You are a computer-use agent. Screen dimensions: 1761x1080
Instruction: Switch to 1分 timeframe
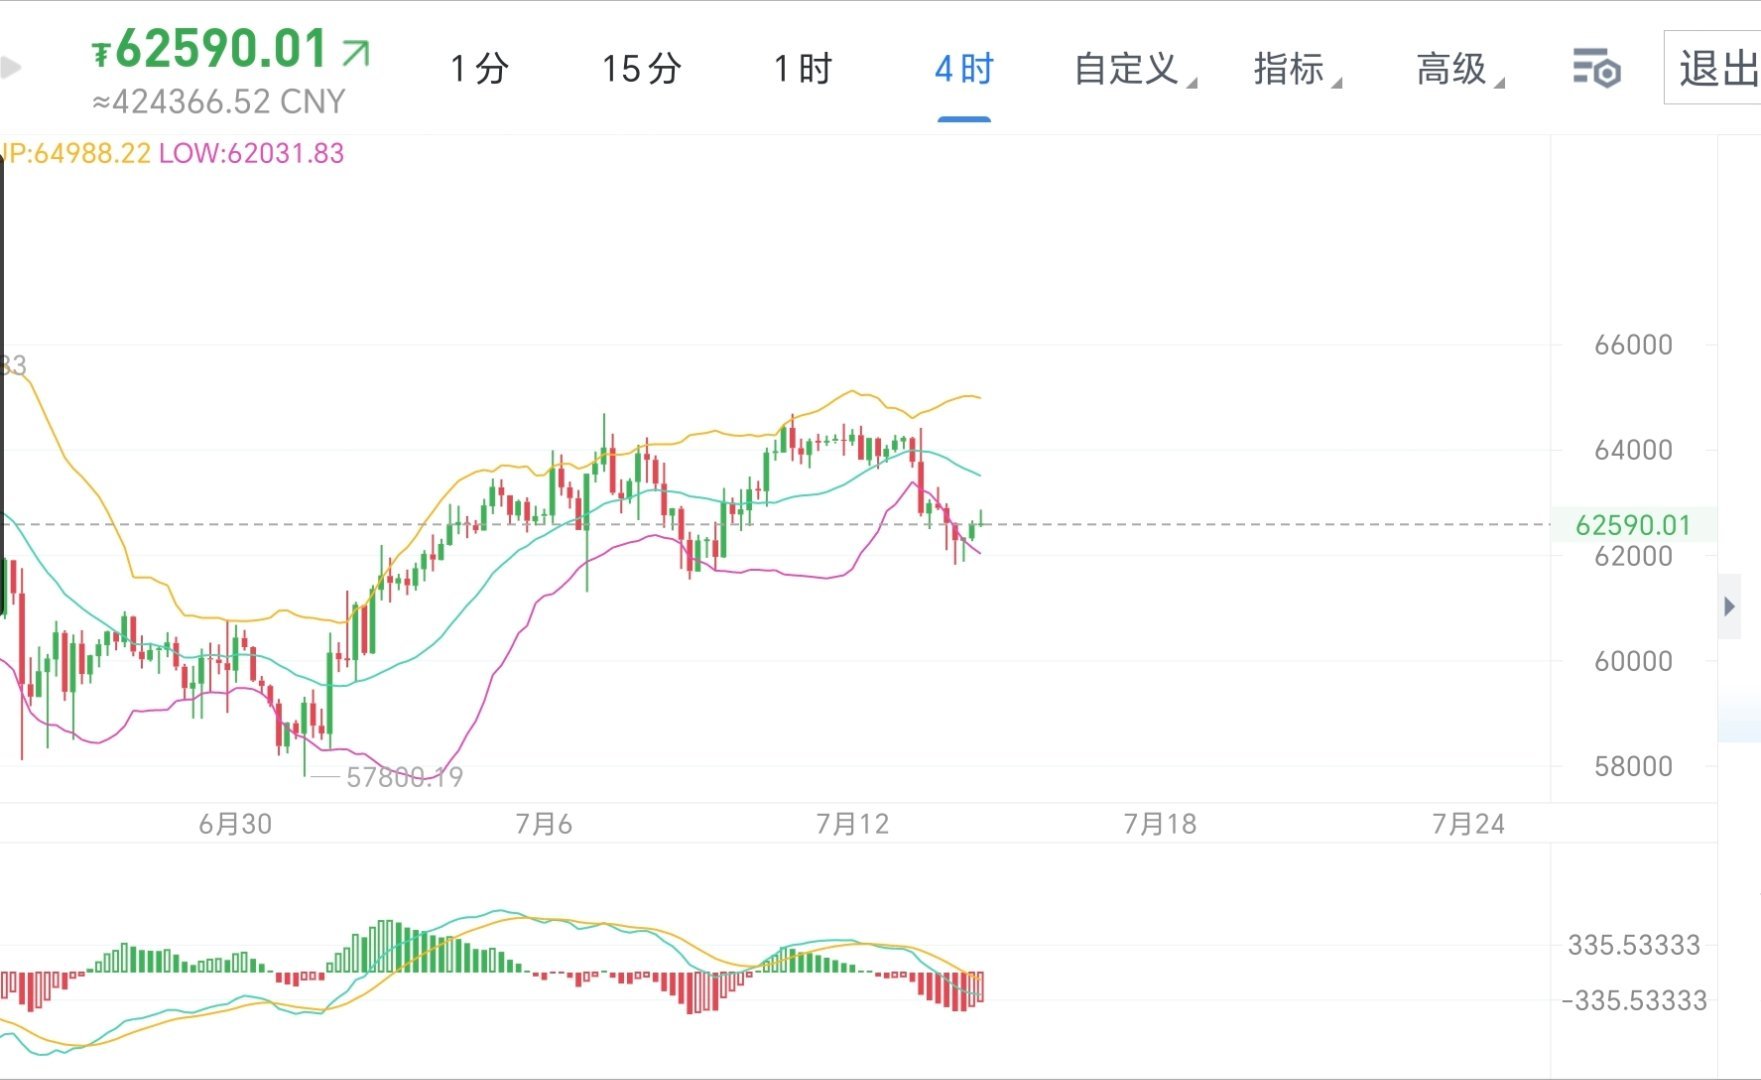click(480, 69)
